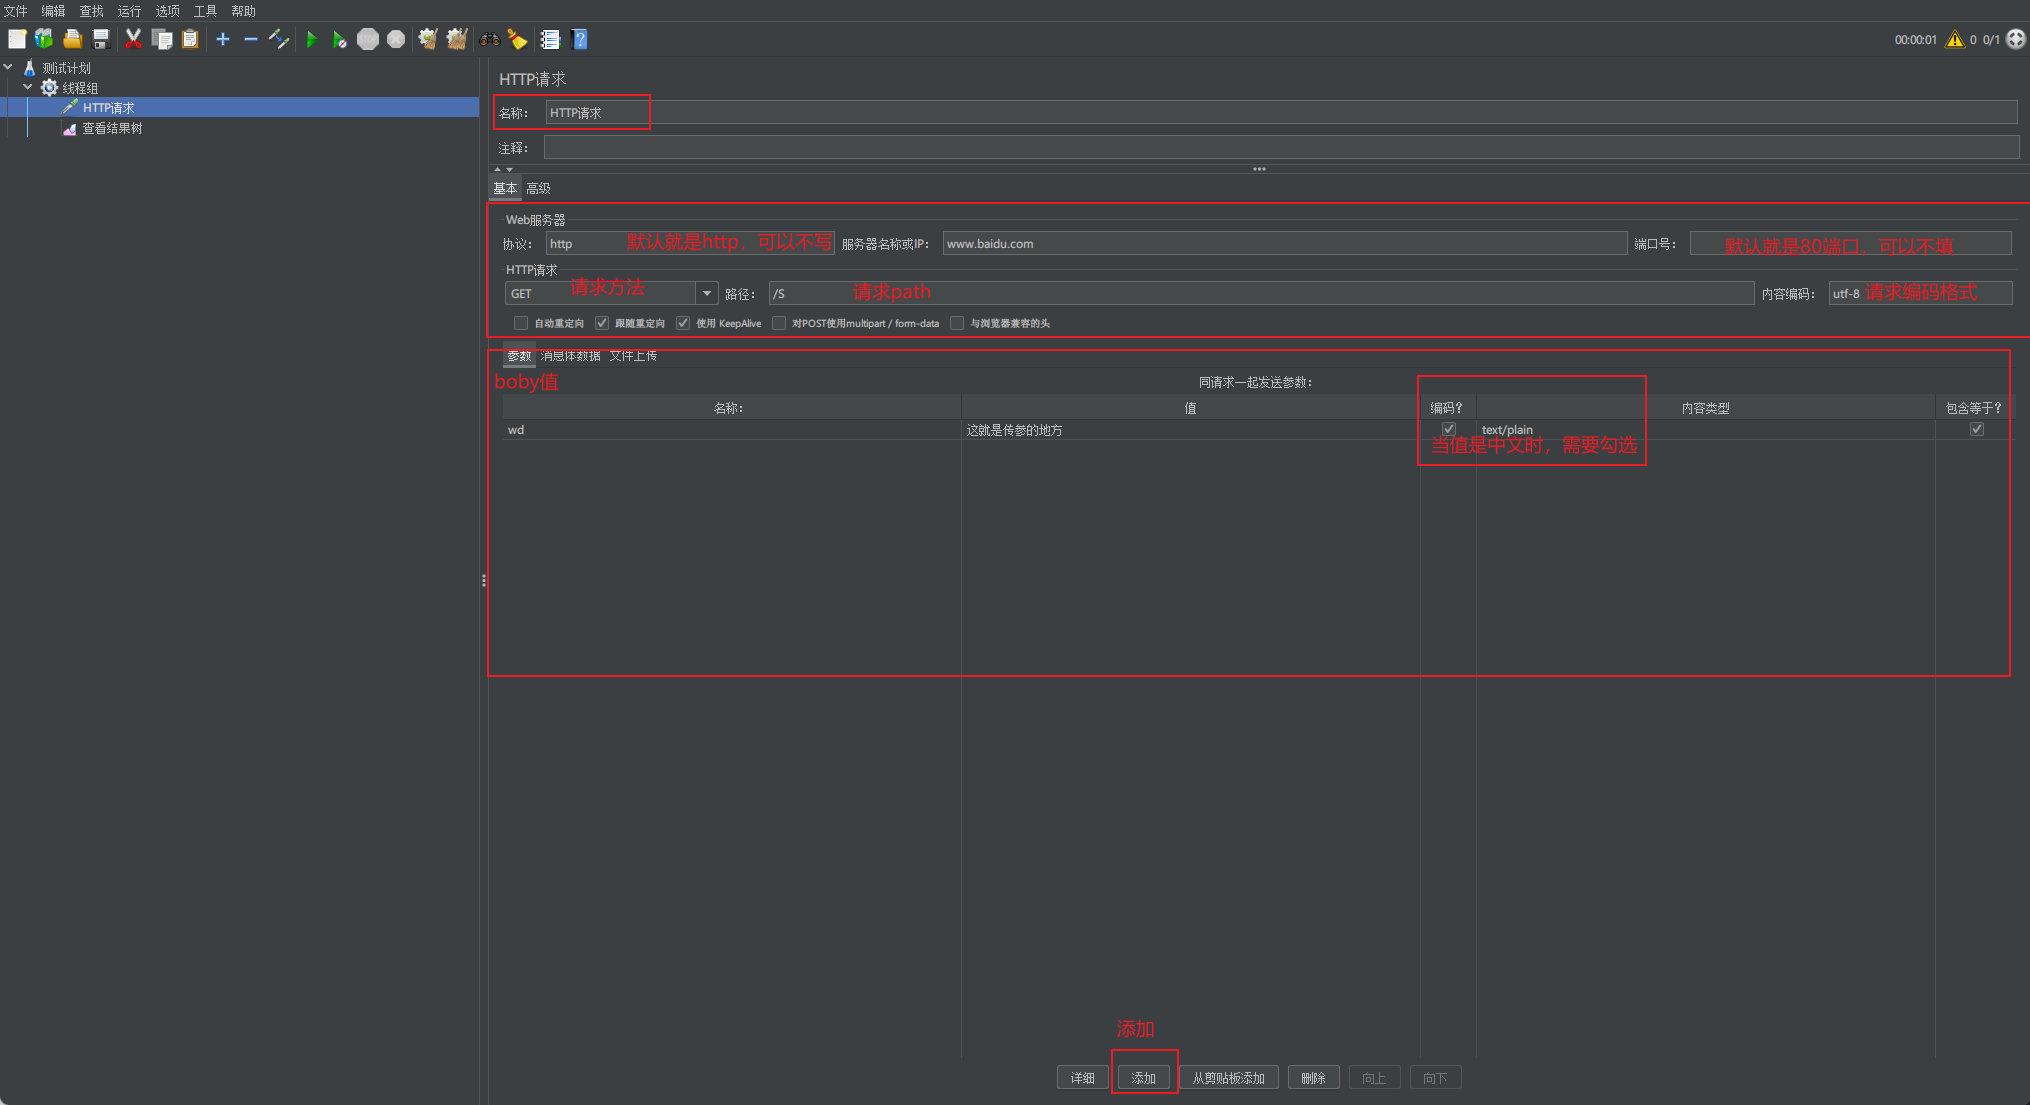Open the Templates icon in toolbar
This screenshot has width=2030, height=1105.
click(x=44, y=39)
